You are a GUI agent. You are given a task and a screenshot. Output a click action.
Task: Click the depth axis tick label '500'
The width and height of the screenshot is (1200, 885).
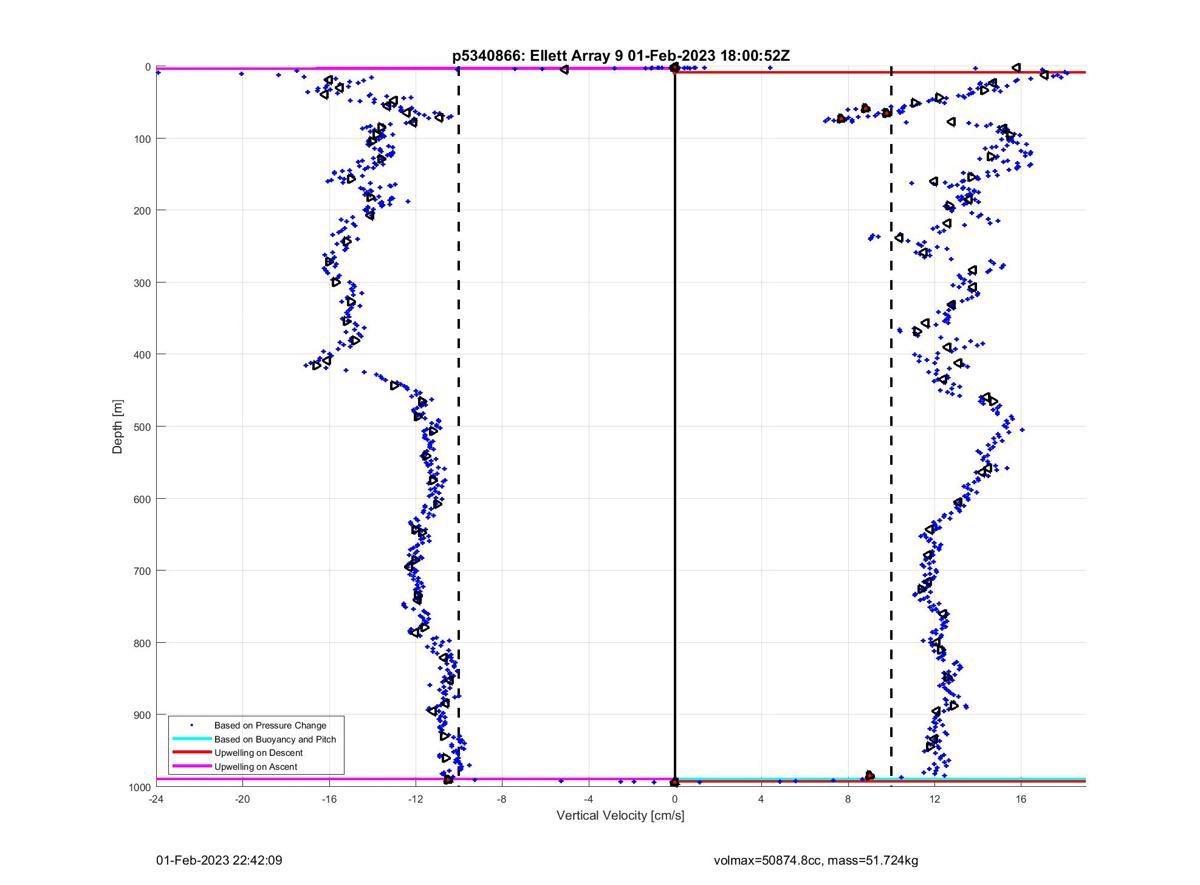pyautogui.click(x=142, y=427)
